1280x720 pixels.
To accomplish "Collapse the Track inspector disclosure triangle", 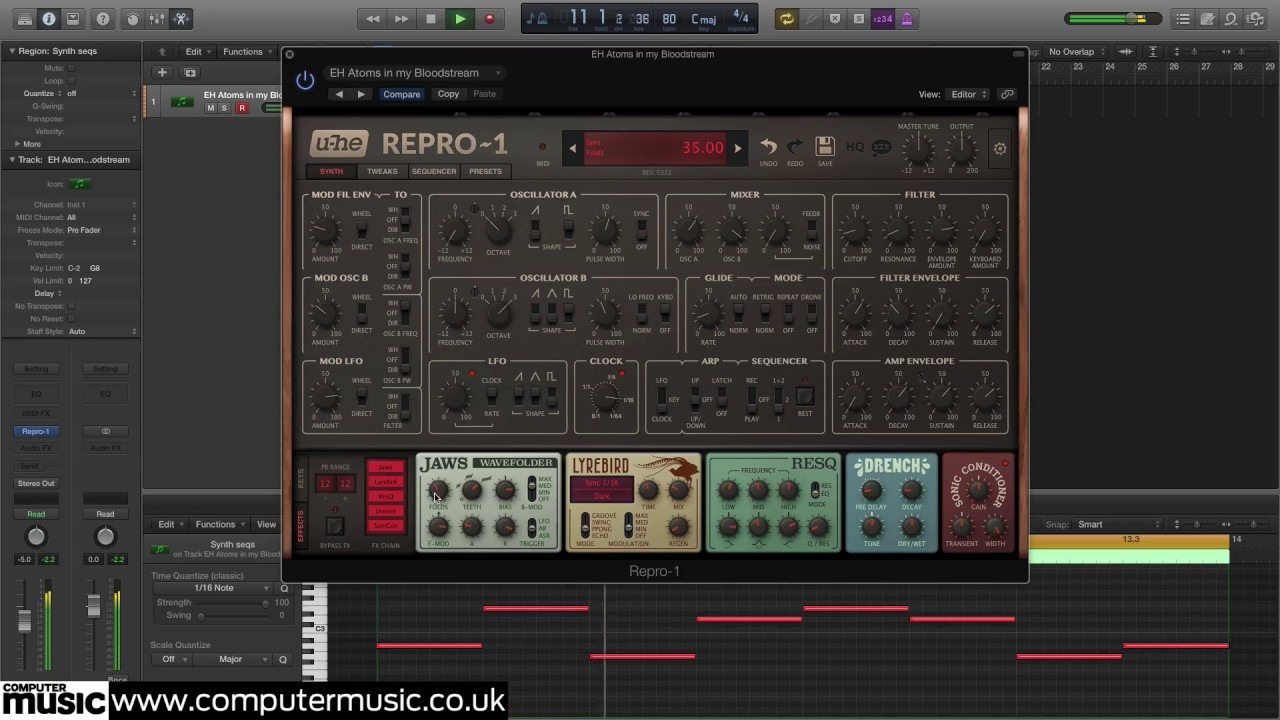I will [x=12, y=160].
